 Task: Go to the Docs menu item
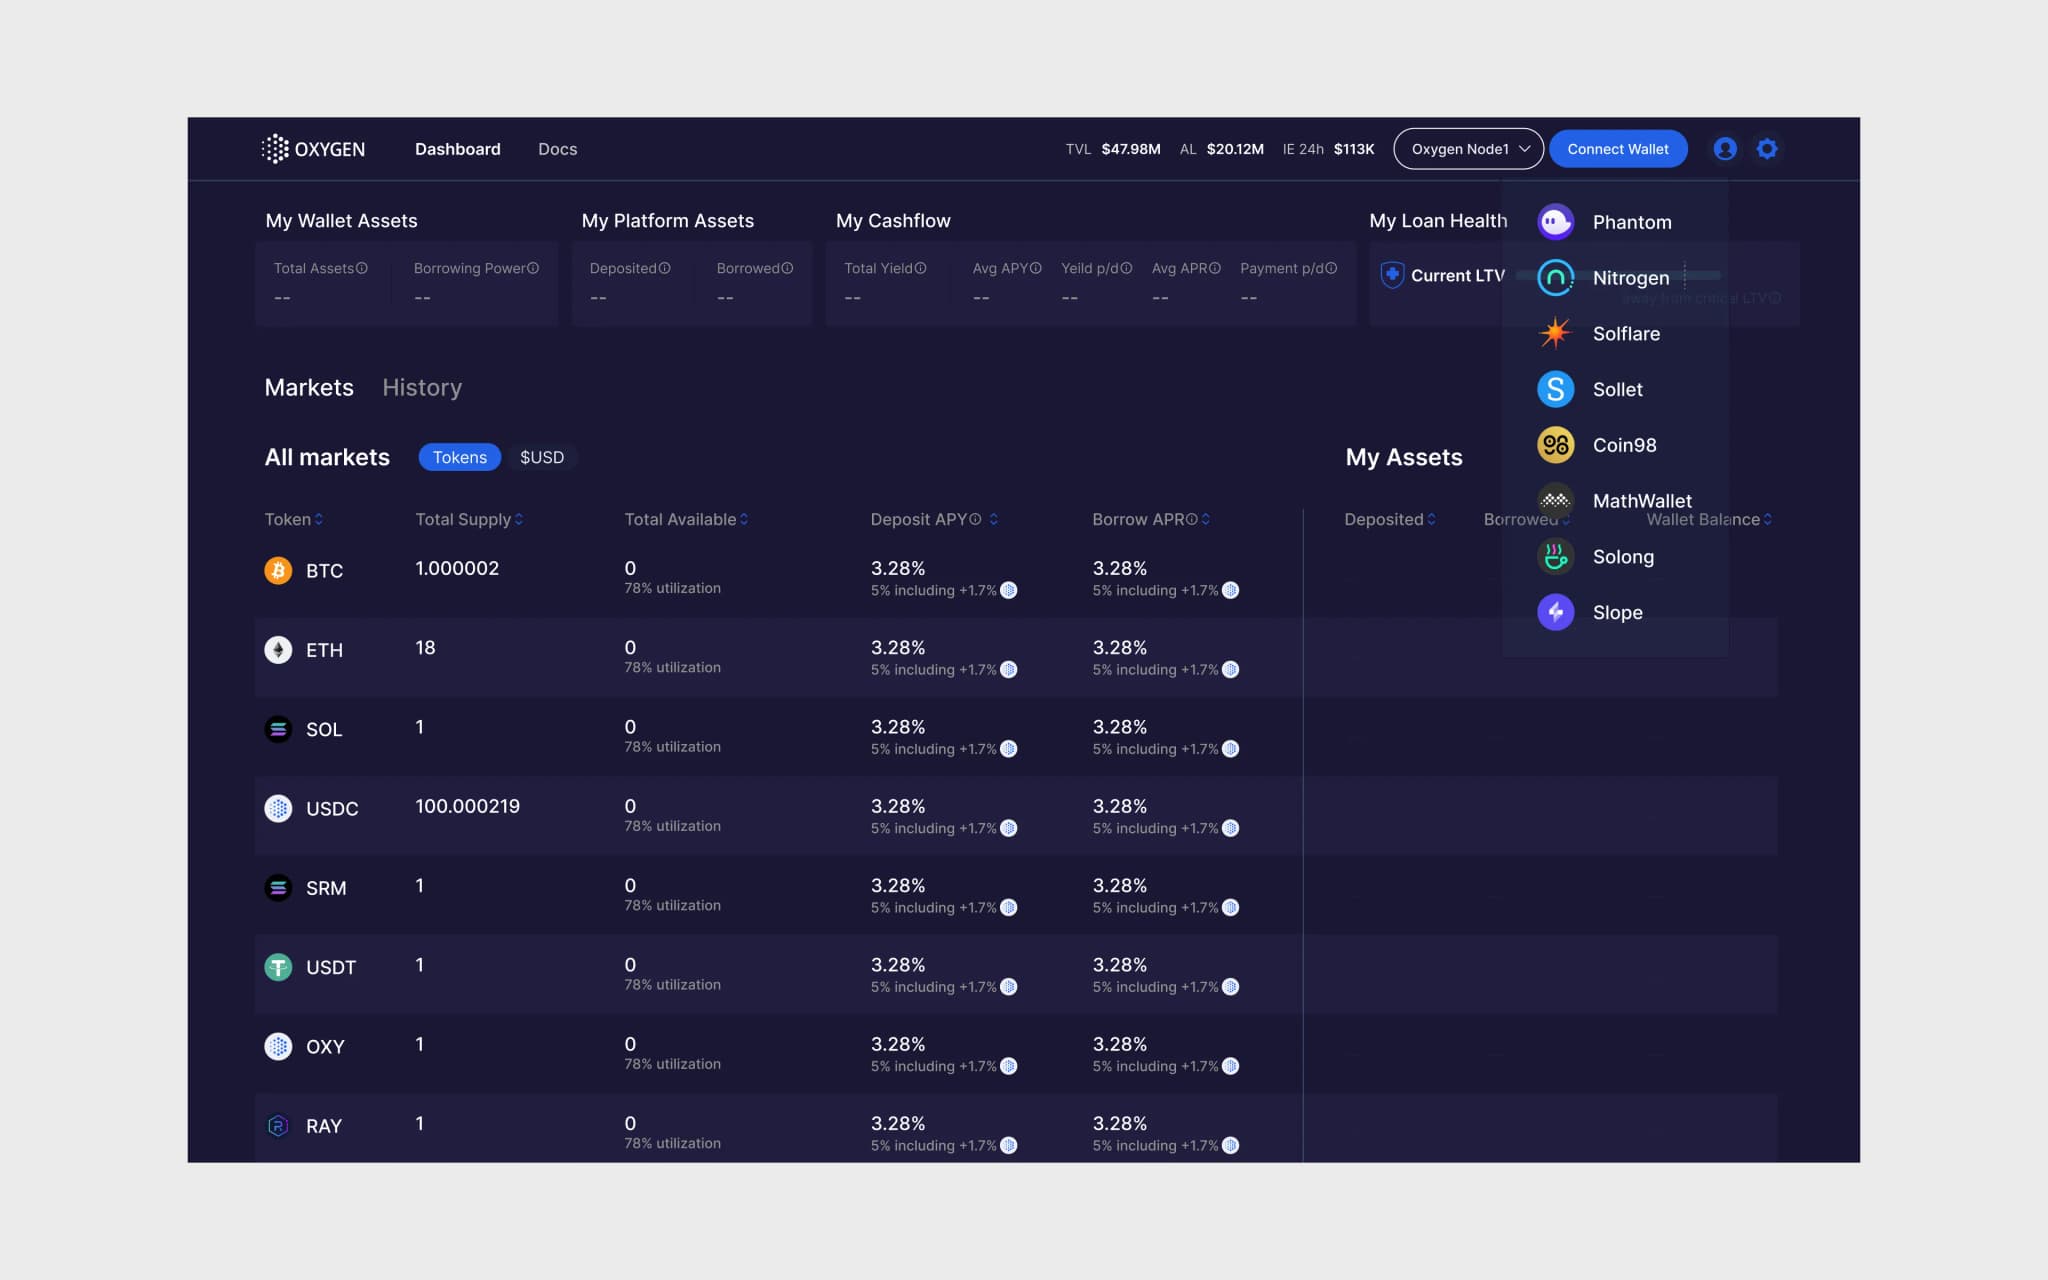pos(557,149)
